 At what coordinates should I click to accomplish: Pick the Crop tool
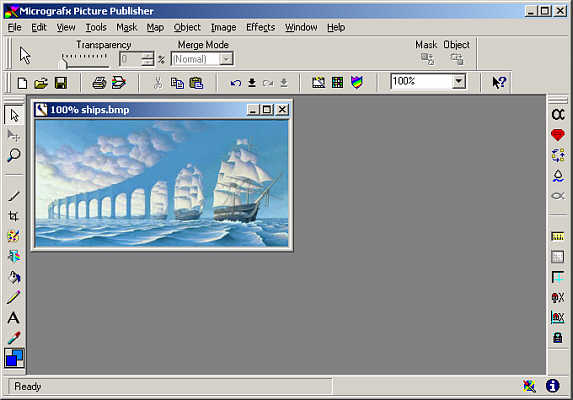[14, 216]
